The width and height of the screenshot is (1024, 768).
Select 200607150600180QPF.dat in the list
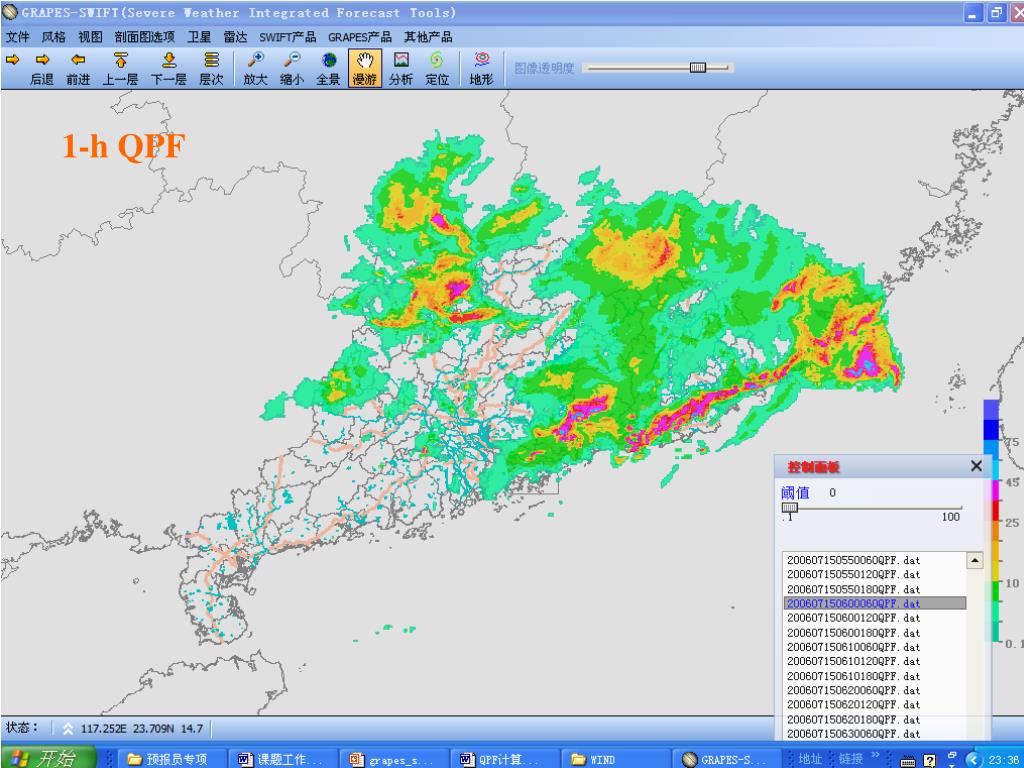[x=853, y=632]
